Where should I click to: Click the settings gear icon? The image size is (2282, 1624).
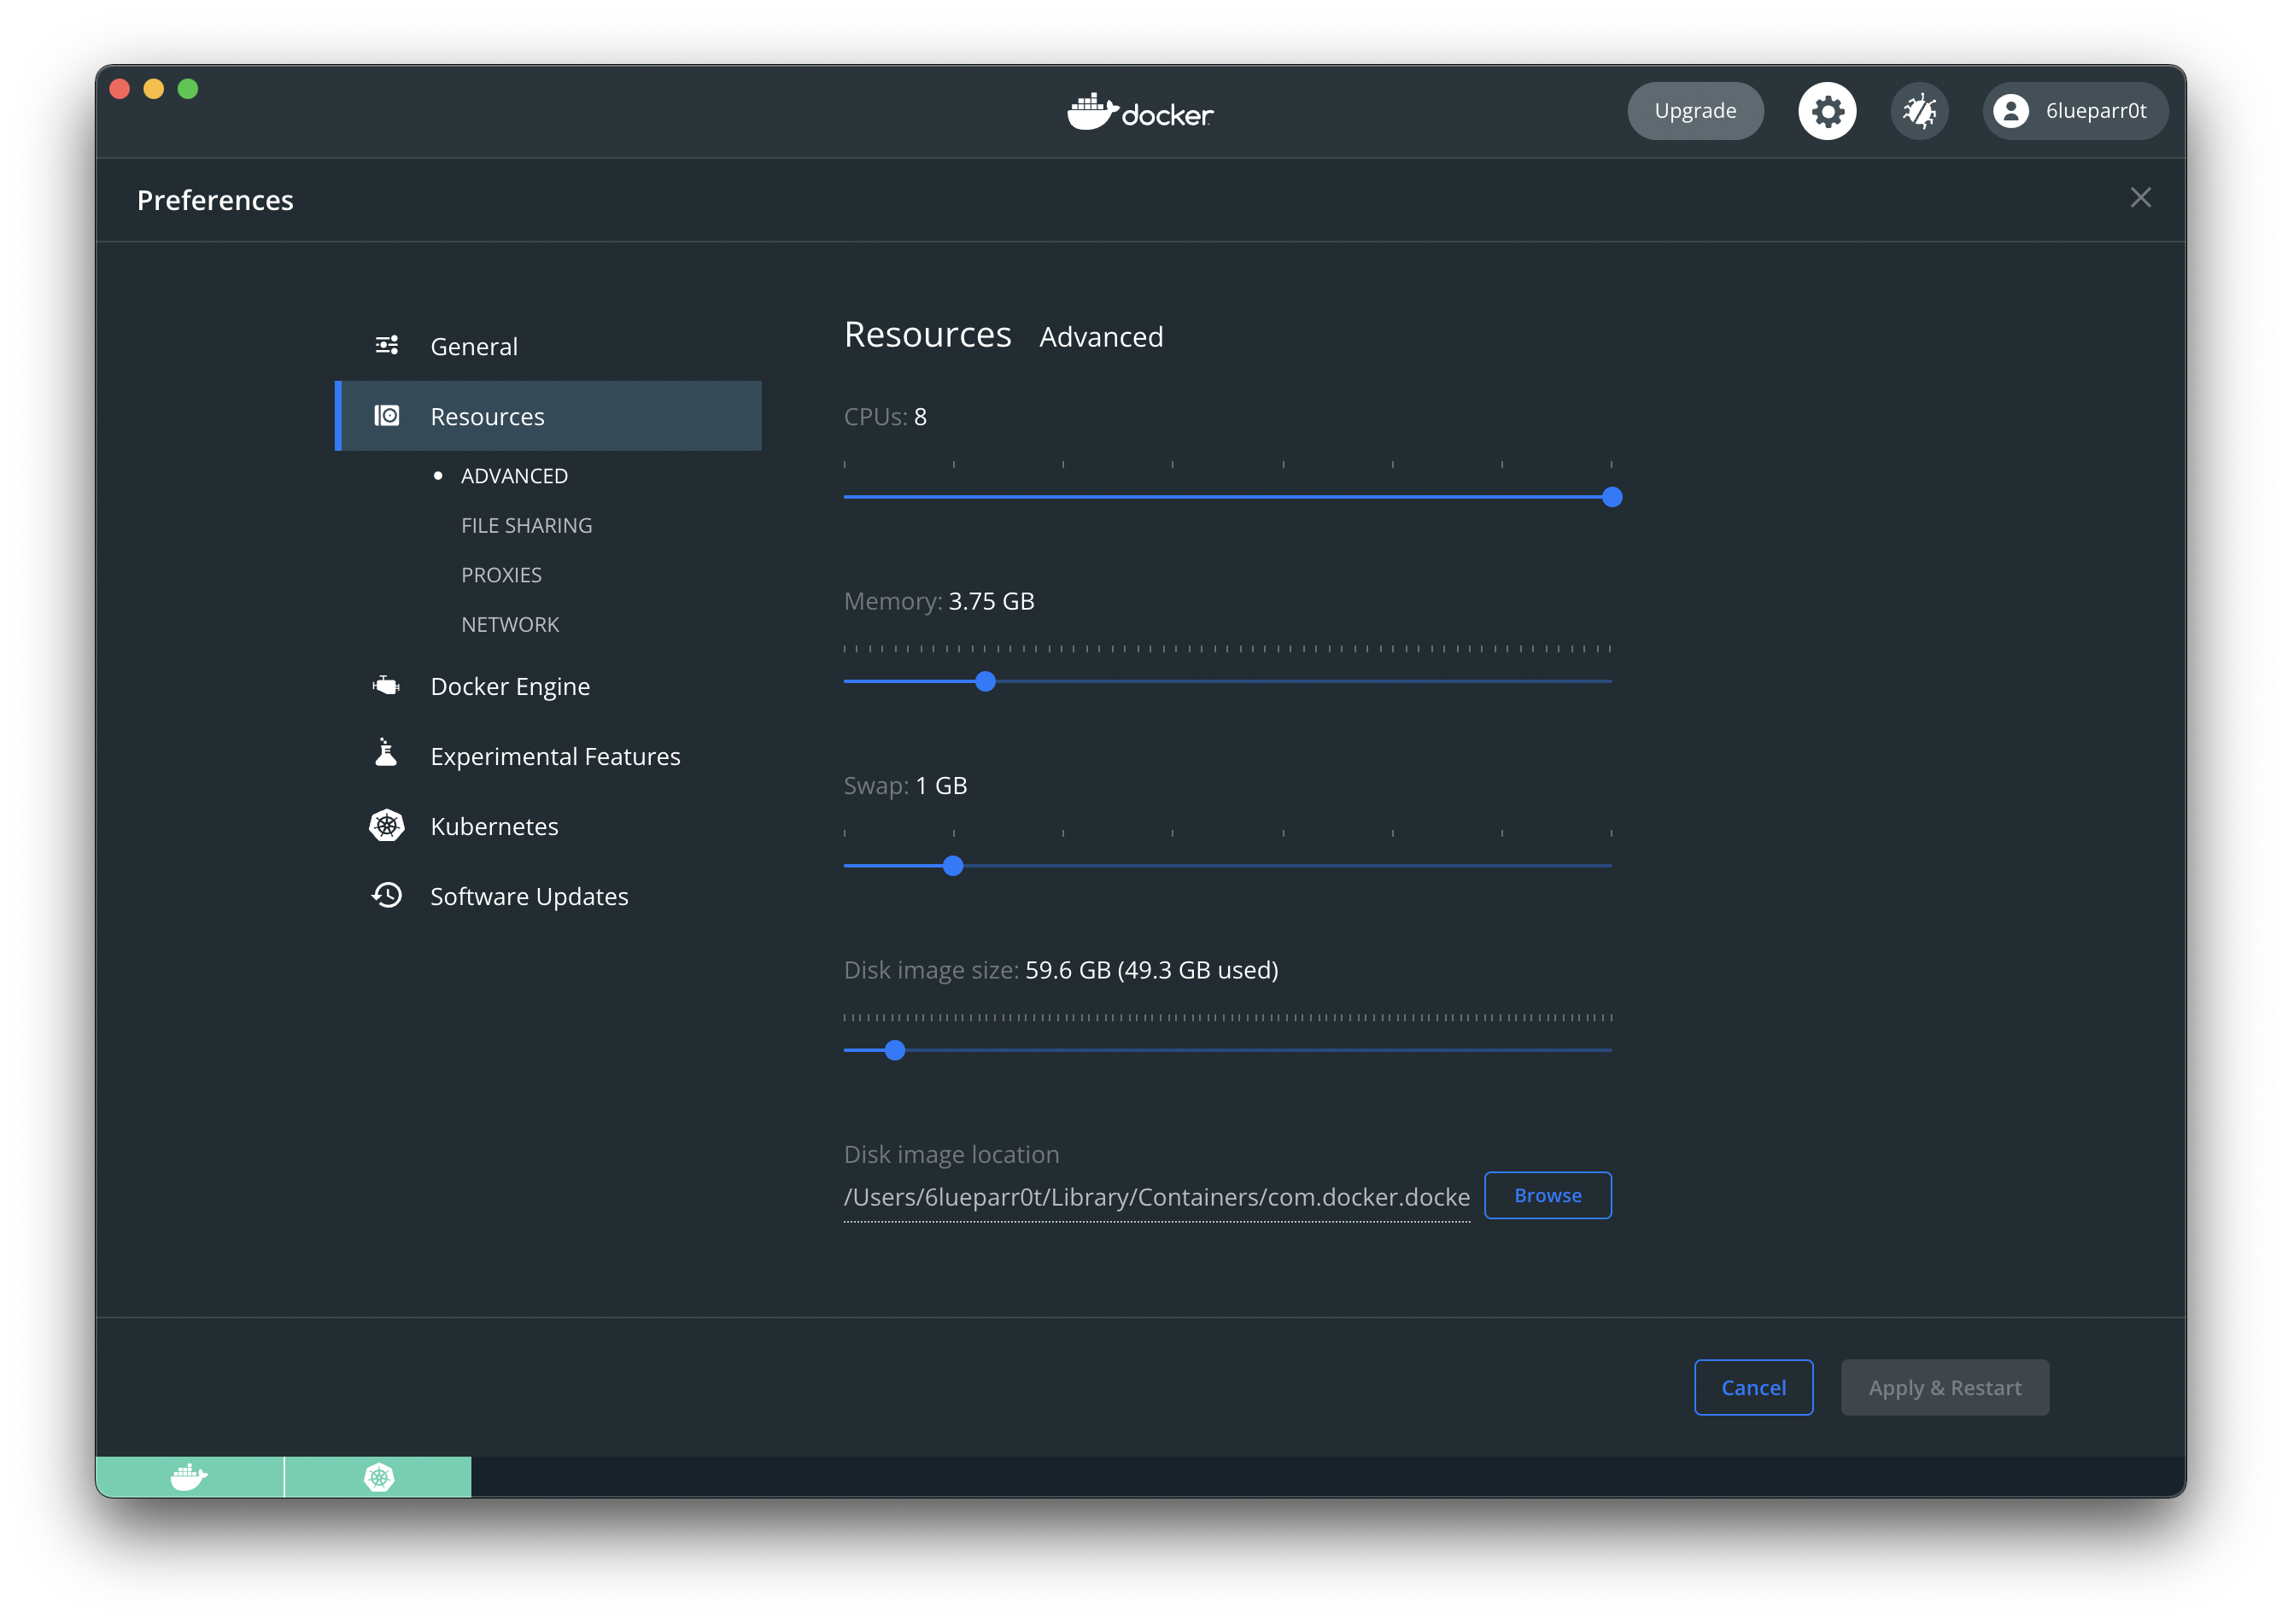[1826, 111]
